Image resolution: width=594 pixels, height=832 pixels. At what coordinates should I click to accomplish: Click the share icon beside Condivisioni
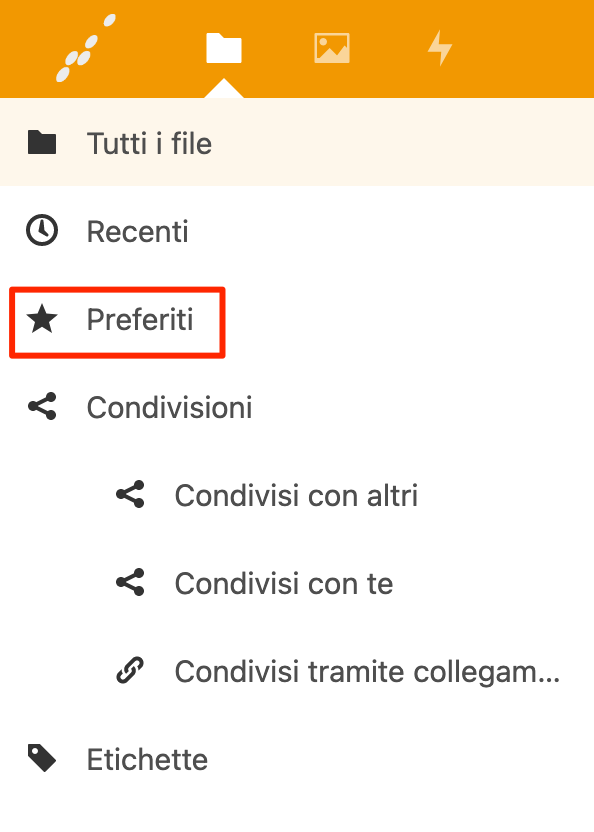pyautogui.click(x=42, y=406)
